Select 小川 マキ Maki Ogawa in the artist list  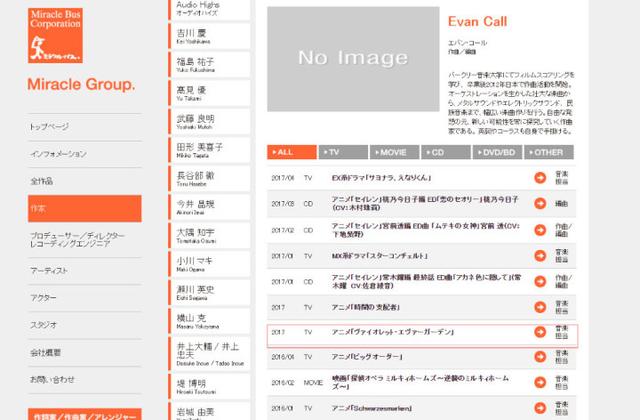[209, 264]
